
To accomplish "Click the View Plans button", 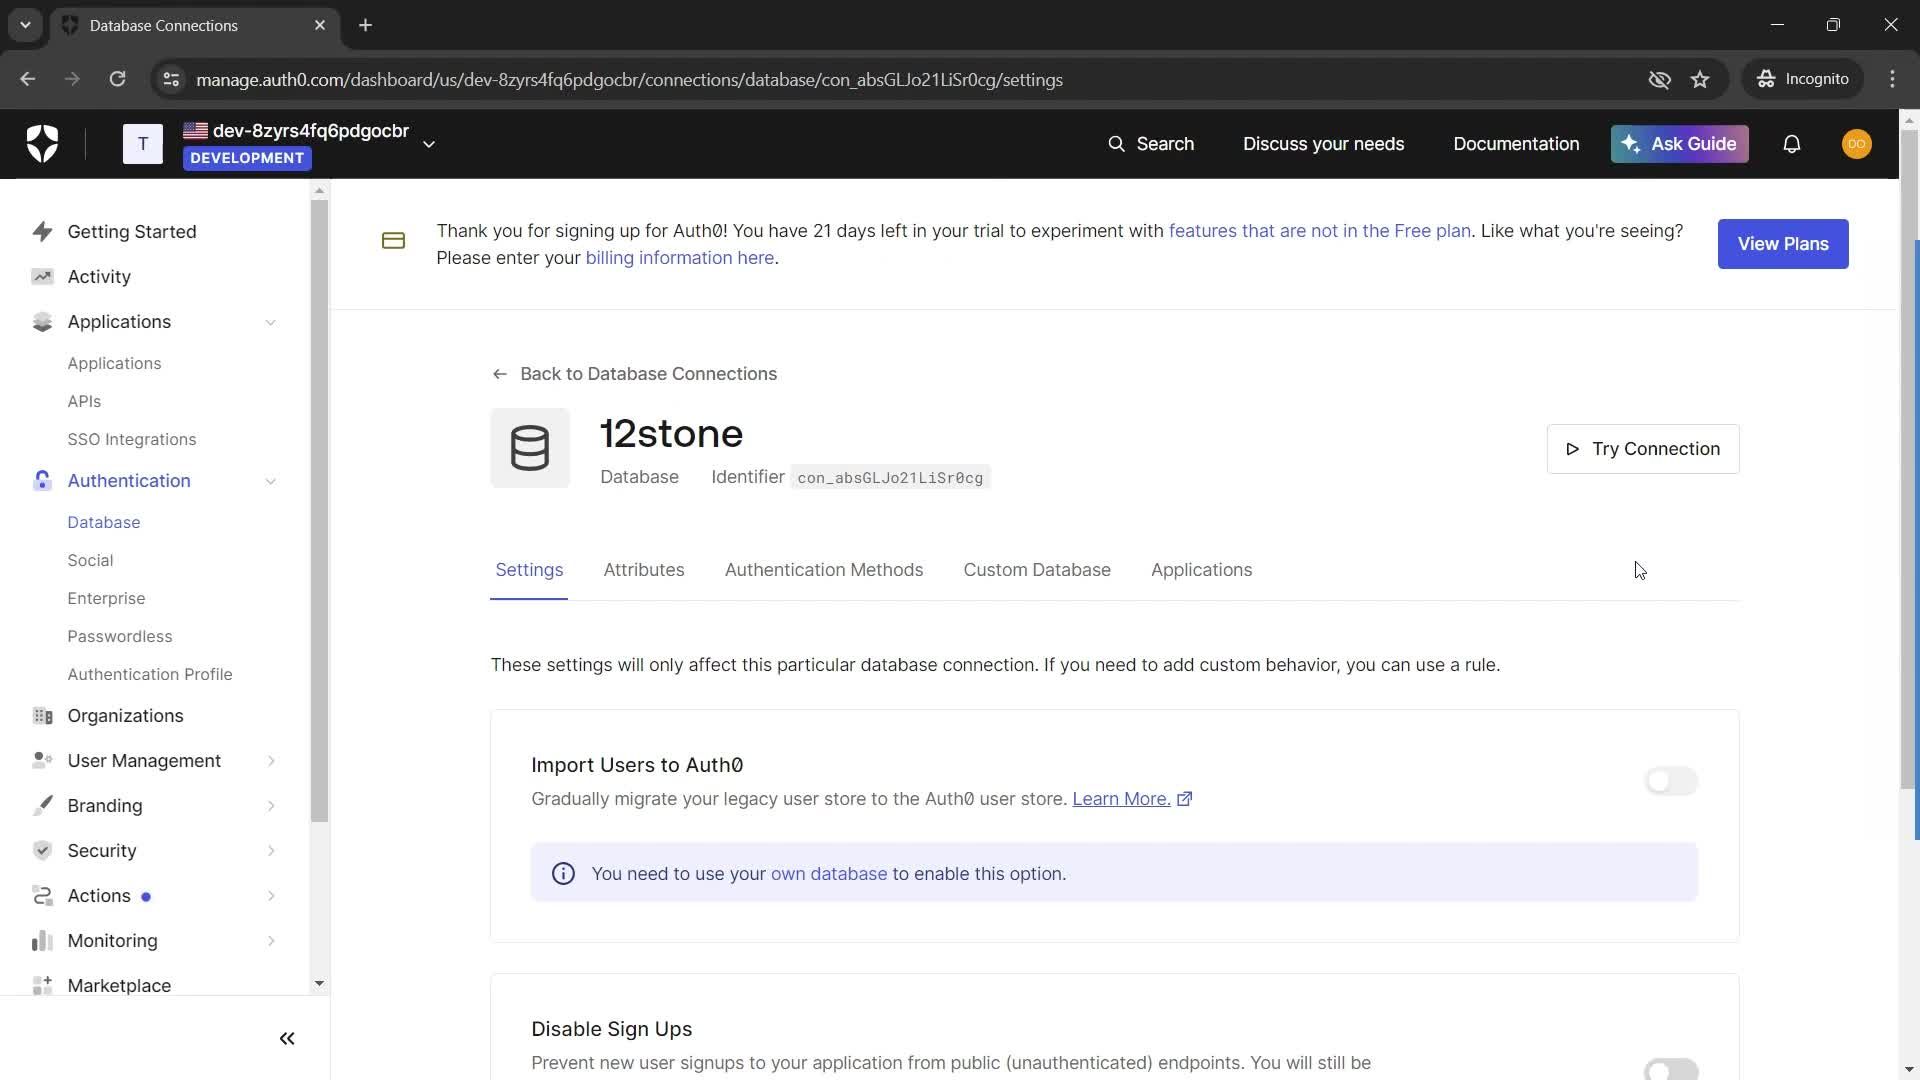I will [1783, 244].
